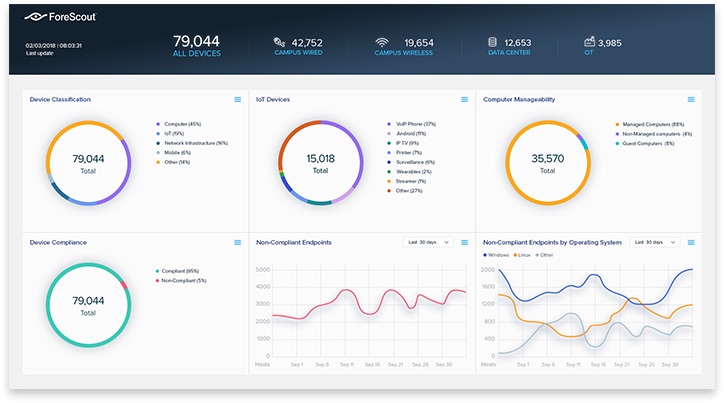Screen dimensions: 724x403
Task: Click the Campus Wireless wifi icon
Action: [381, 43]
